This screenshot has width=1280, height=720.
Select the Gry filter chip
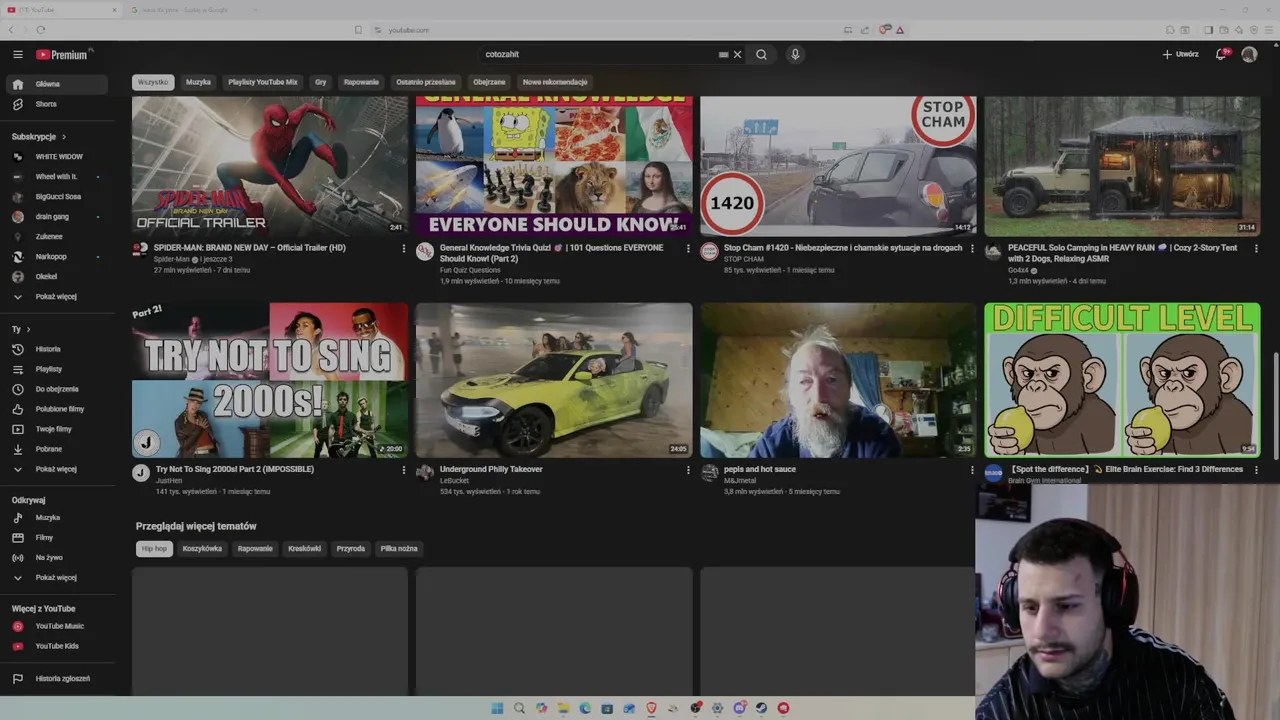pos(321,82)
